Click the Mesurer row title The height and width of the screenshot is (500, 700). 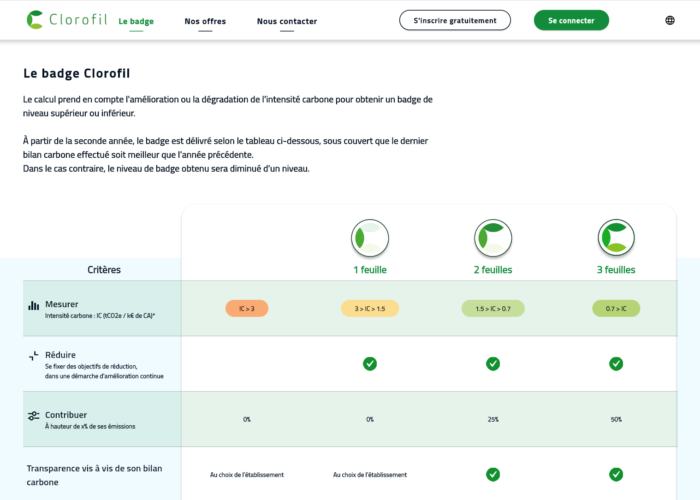(x=62, y=304)
